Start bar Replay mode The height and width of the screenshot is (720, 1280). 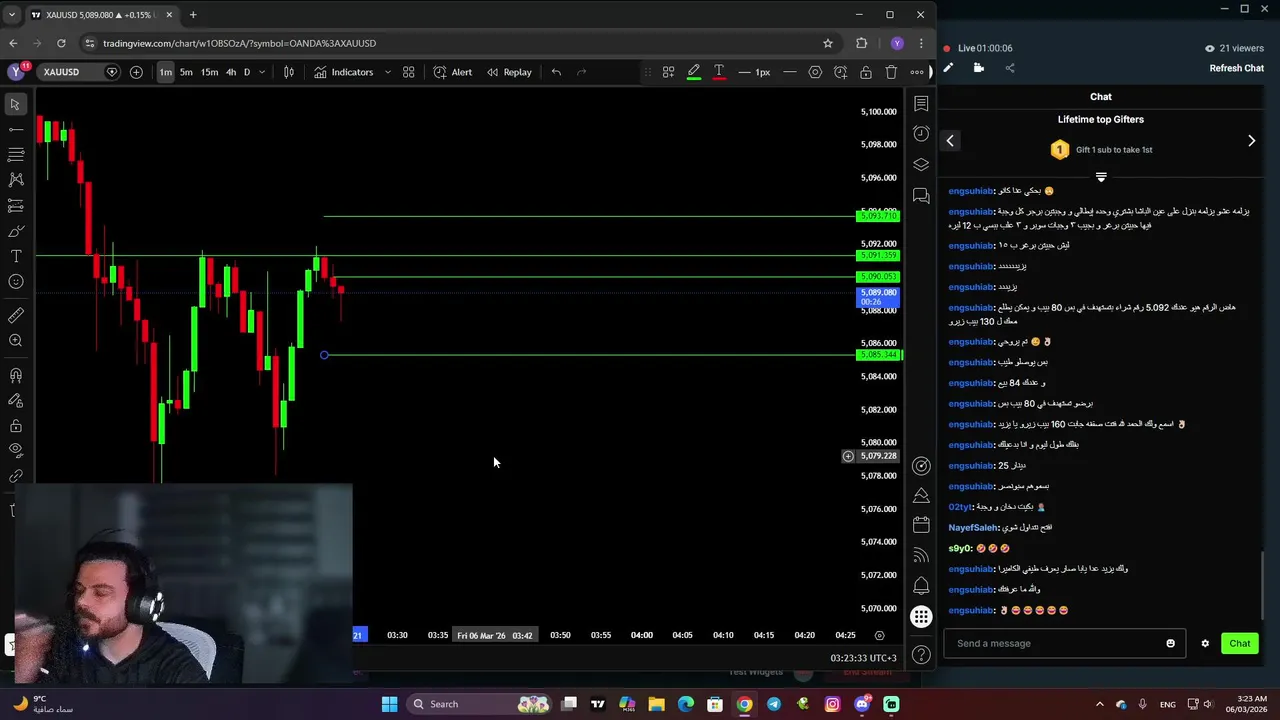(x=509, y=72)
